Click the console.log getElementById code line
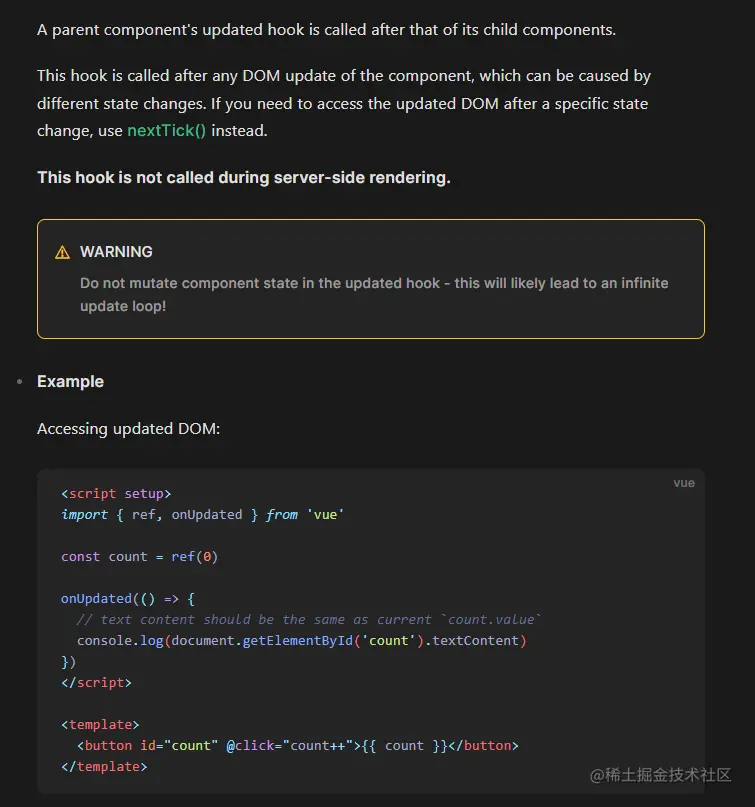 302,641
